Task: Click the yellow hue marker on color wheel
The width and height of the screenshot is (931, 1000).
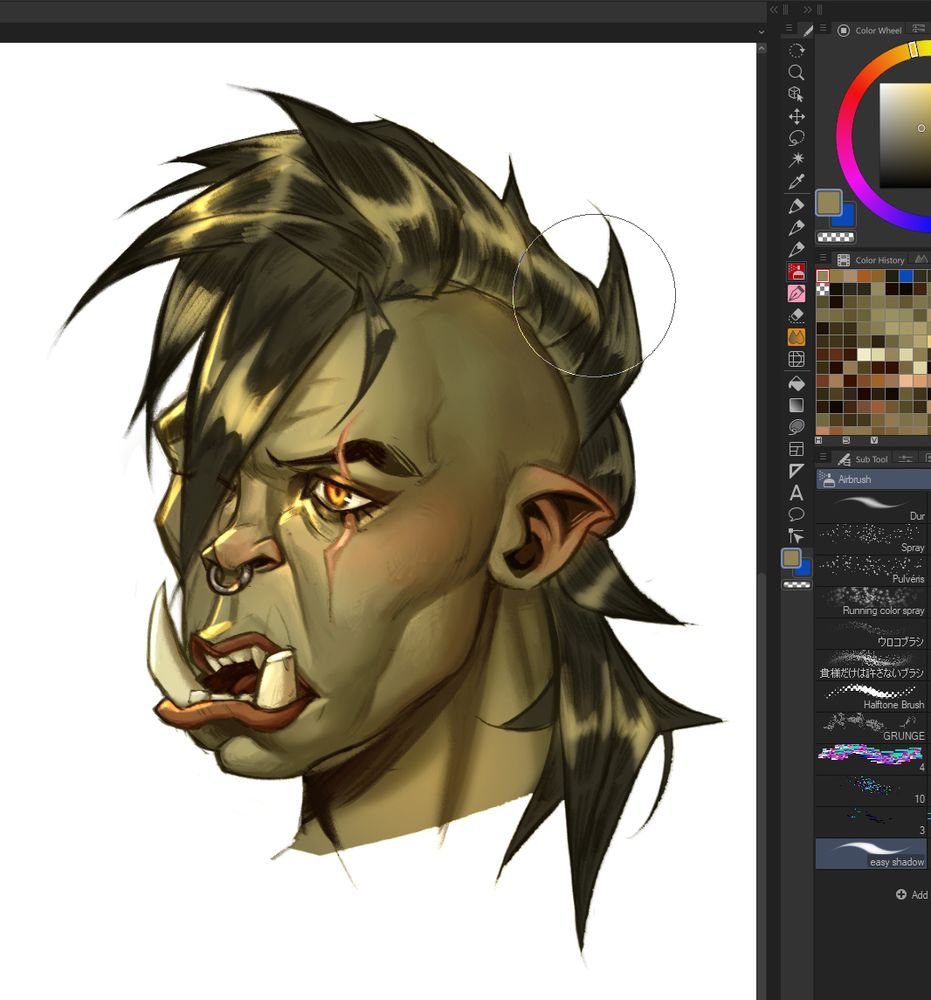Action: pyautogui.click(x=913, y=49)
